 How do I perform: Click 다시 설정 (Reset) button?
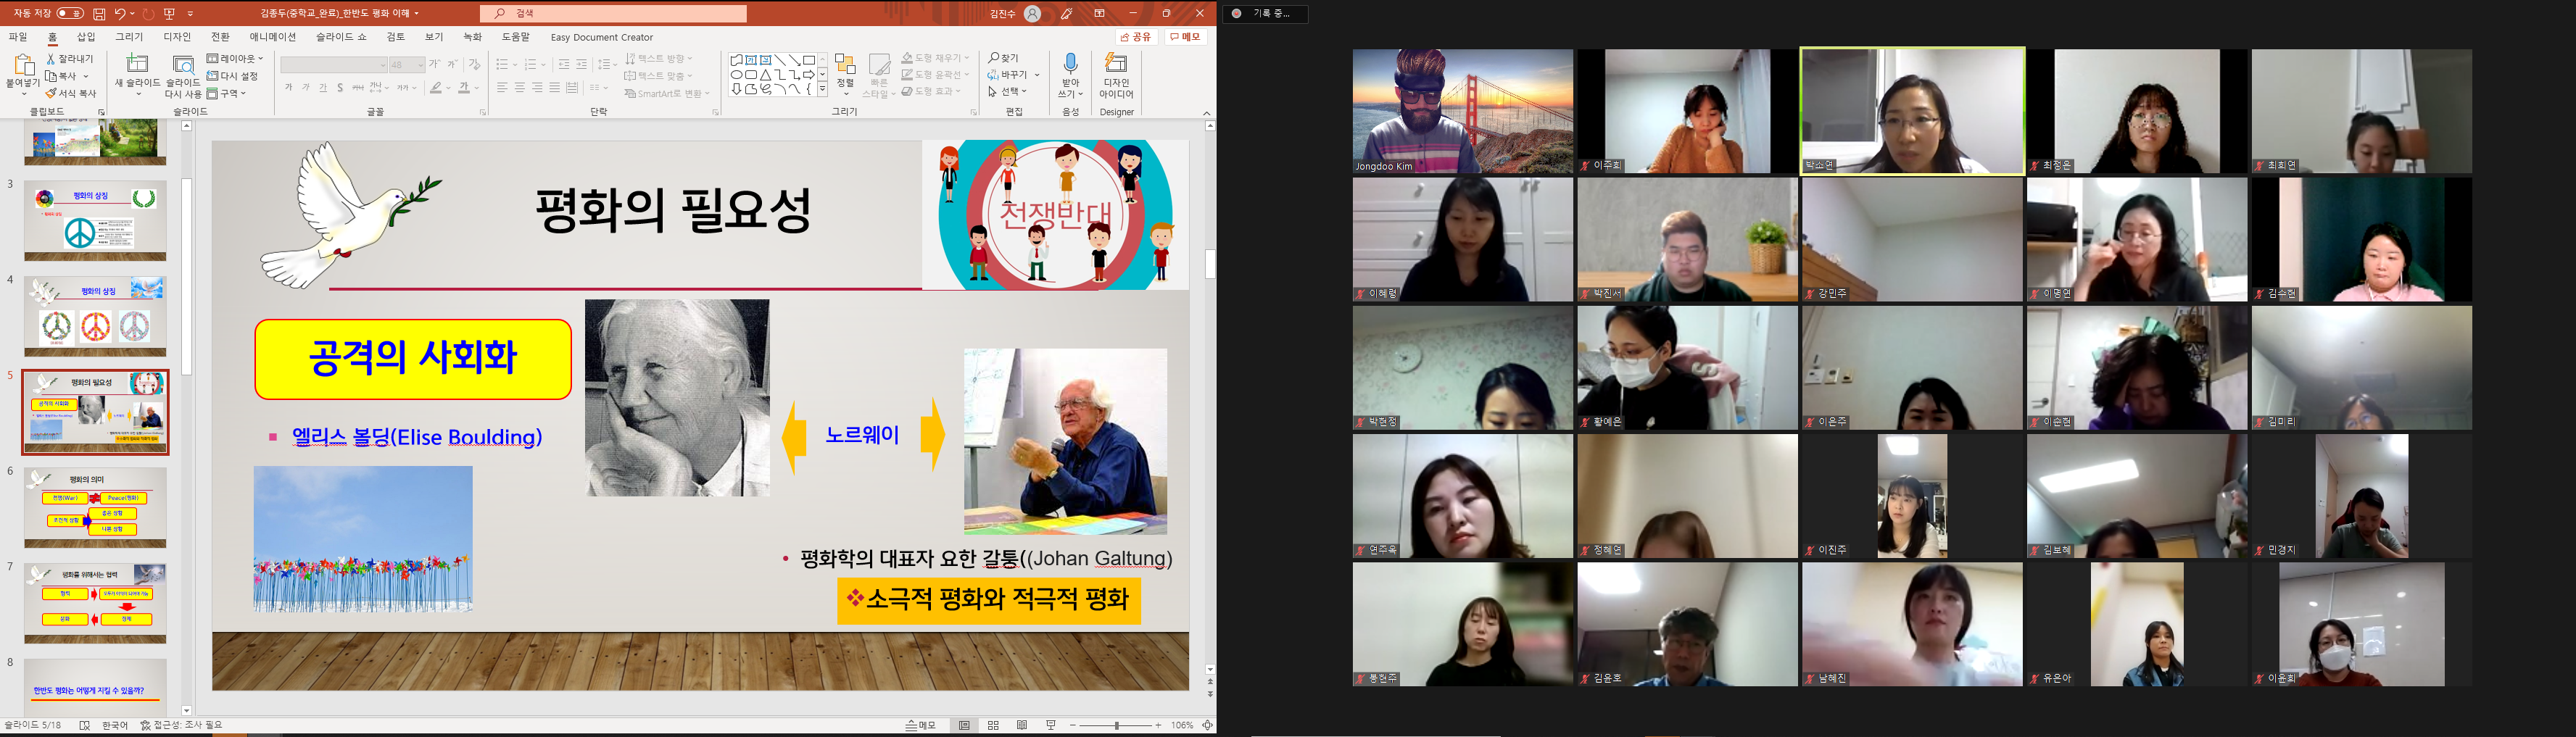click(232, 76)
